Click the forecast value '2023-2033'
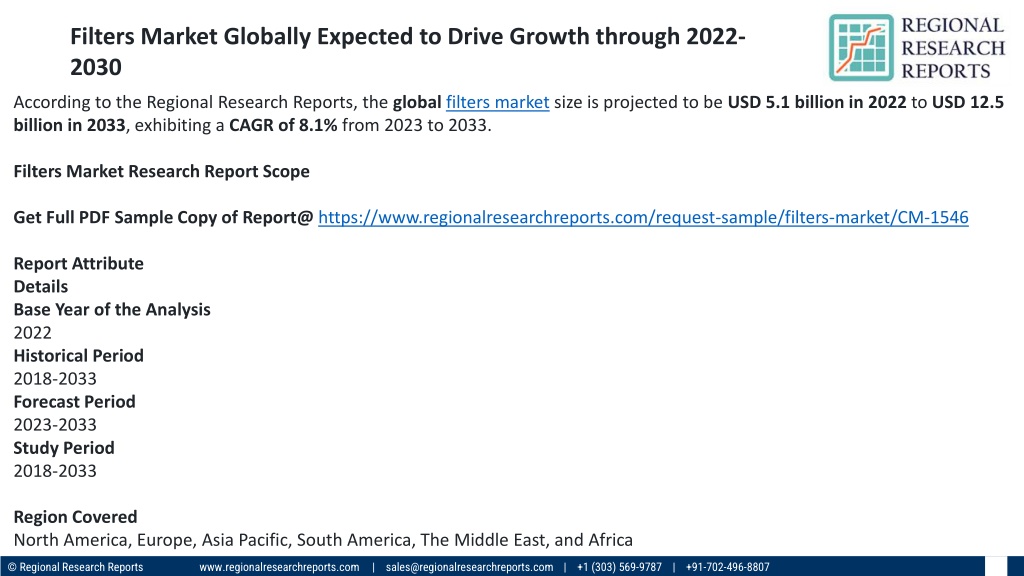The width and height of the screenshot is (1024, 576). [55, 425]
